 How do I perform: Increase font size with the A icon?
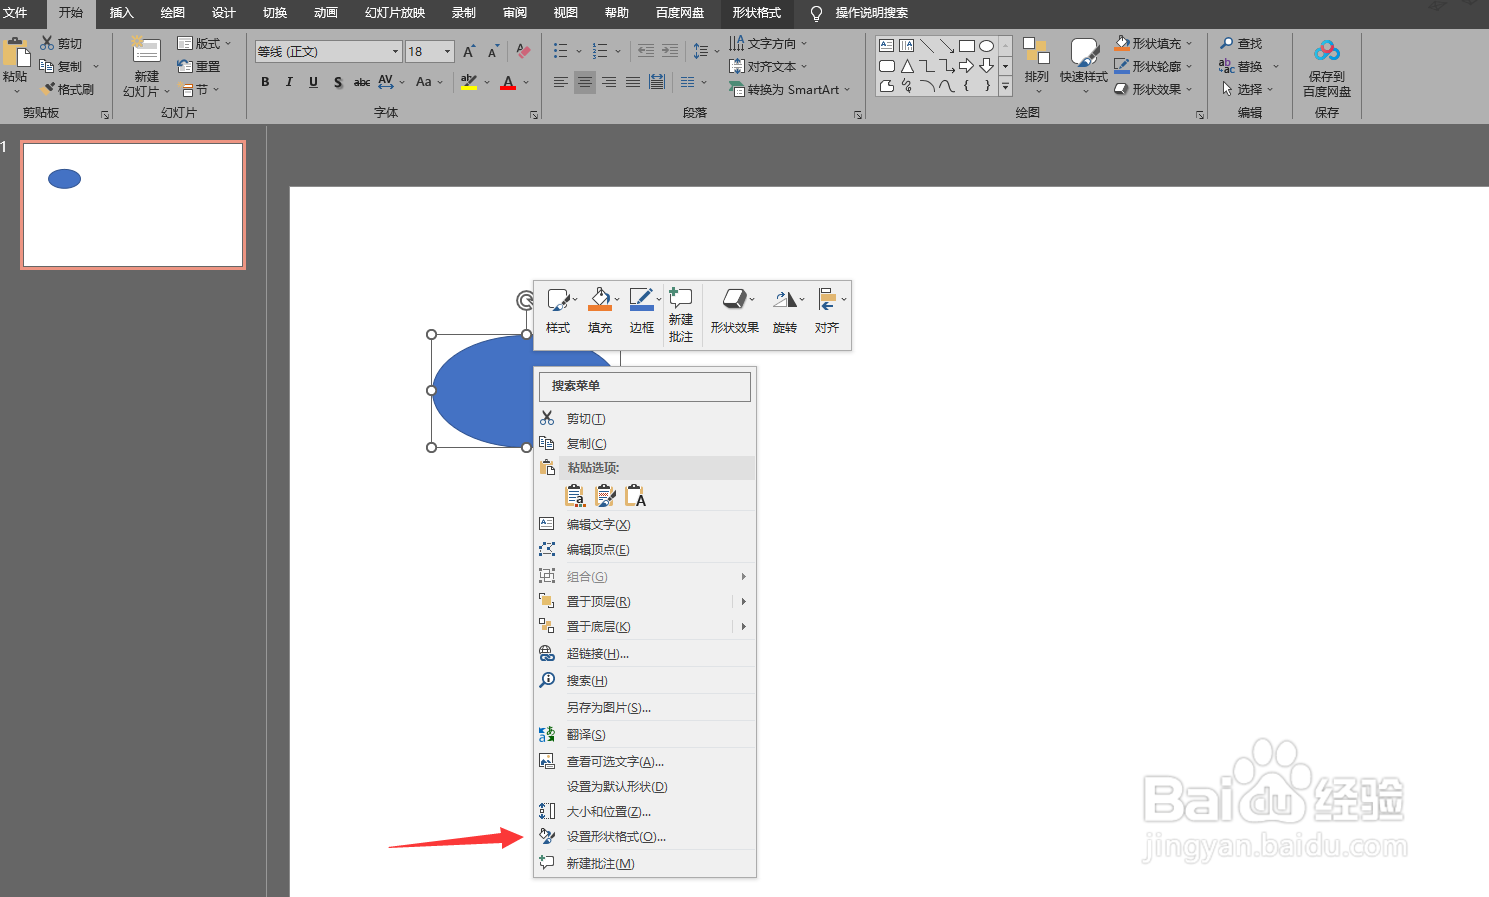(x=469, y=51)
